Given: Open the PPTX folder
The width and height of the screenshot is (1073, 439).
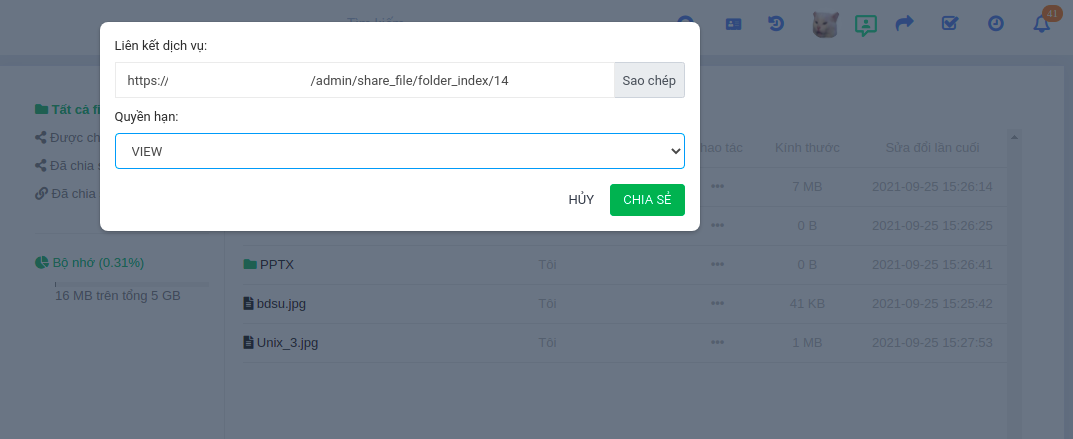Looking at the screenshot, I should 276,265.
